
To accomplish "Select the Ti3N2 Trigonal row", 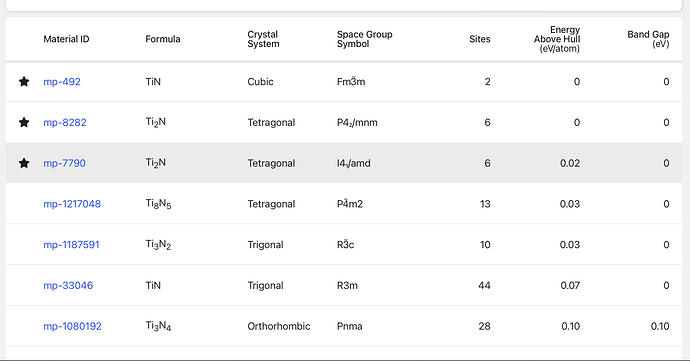I will tap(344, 245).
